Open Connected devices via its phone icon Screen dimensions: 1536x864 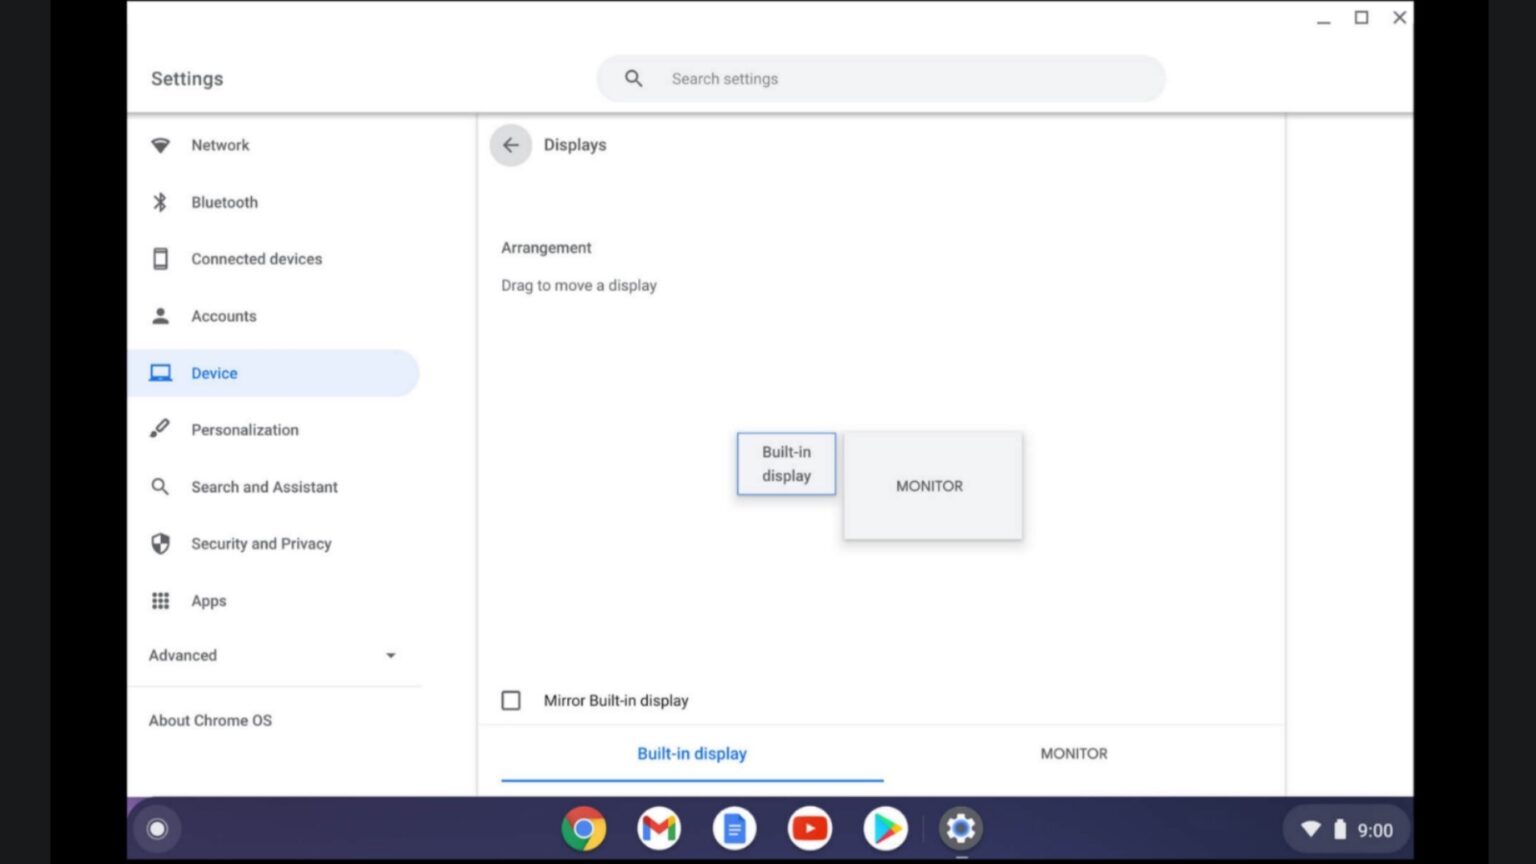[x=160, y=258]
